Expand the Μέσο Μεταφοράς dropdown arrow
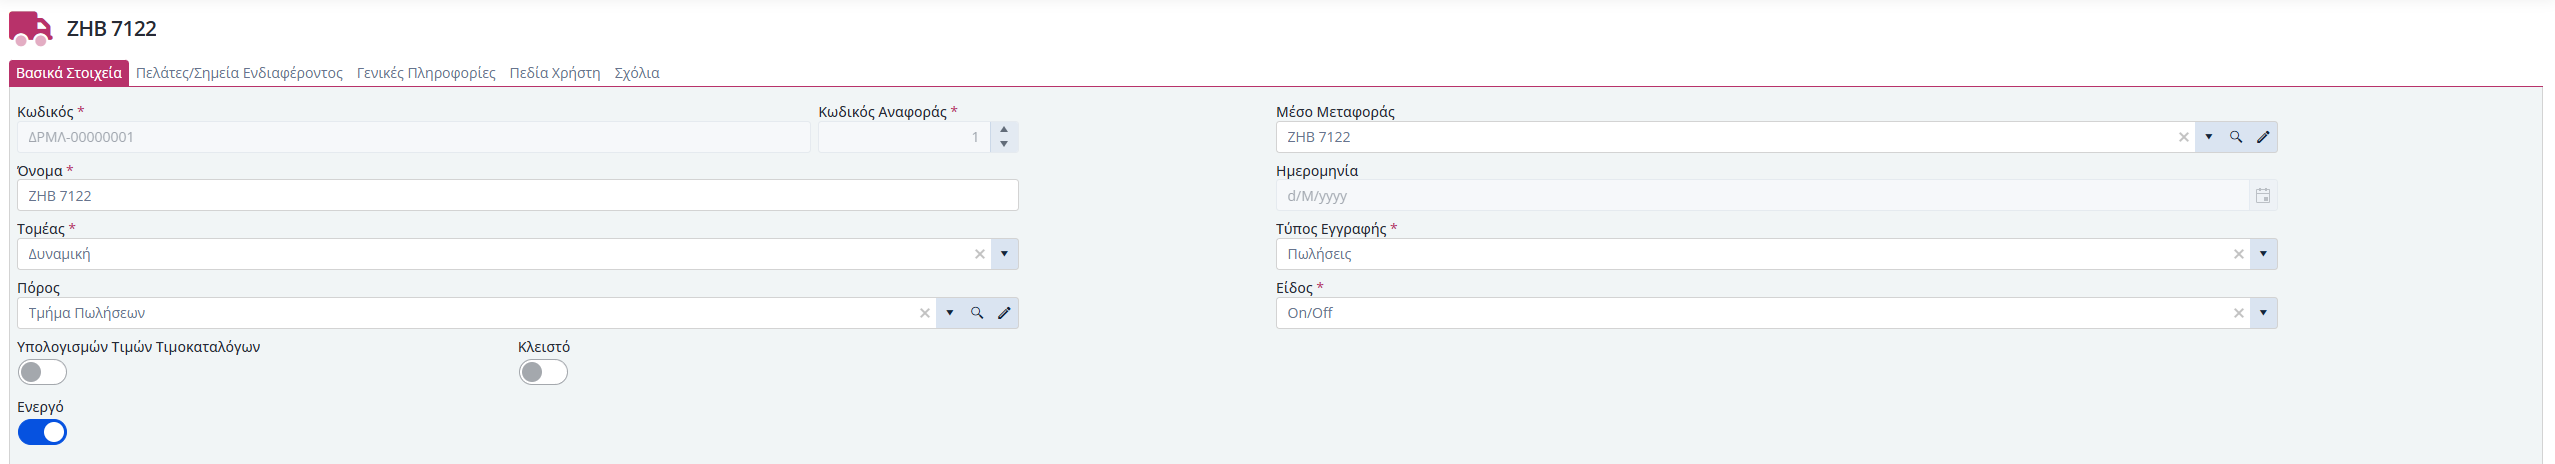2555x464 pixels. click(x=2209, y=137)
